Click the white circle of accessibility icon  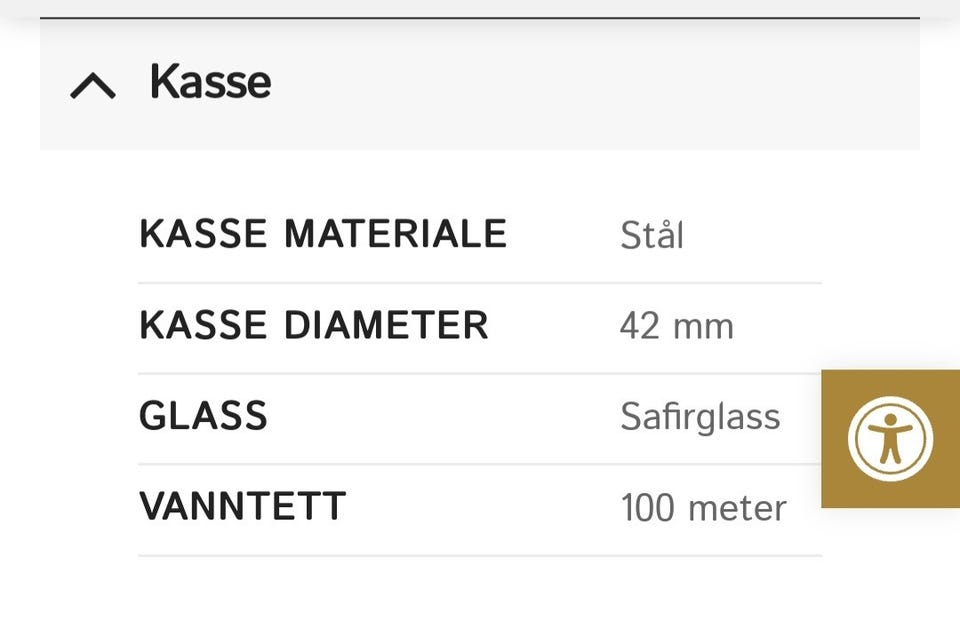click(x=890, y=438)
